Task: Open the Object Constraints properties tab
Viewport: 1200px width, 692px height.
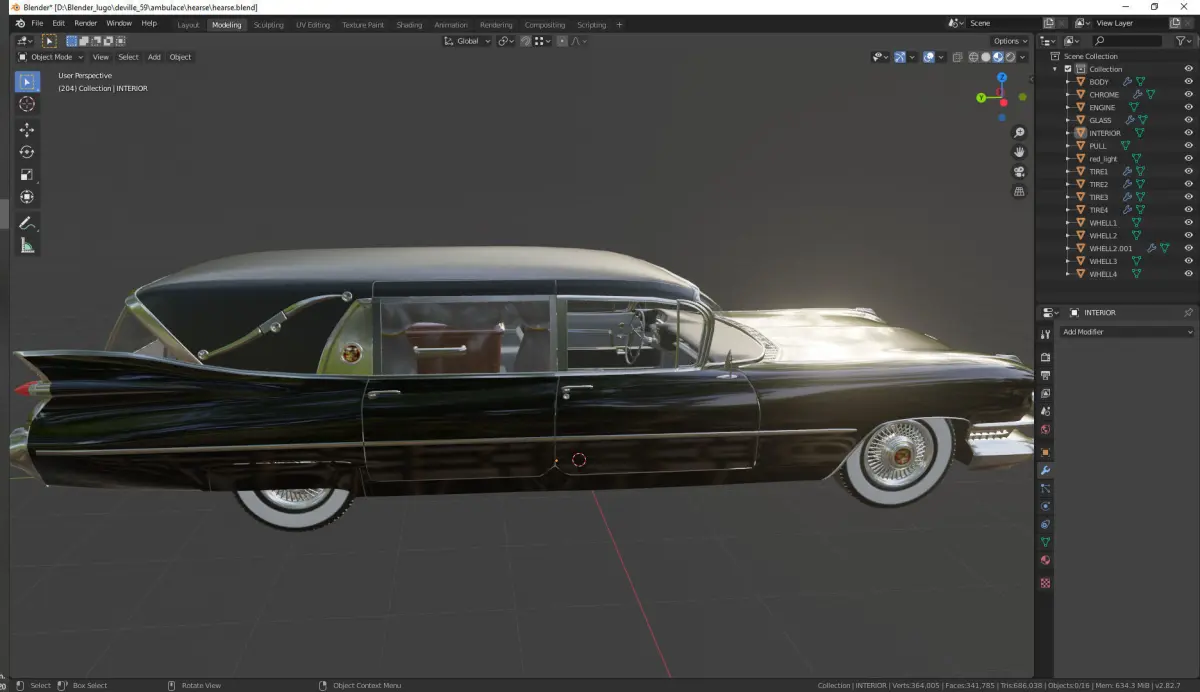Action: click(x=1045, y=524)
